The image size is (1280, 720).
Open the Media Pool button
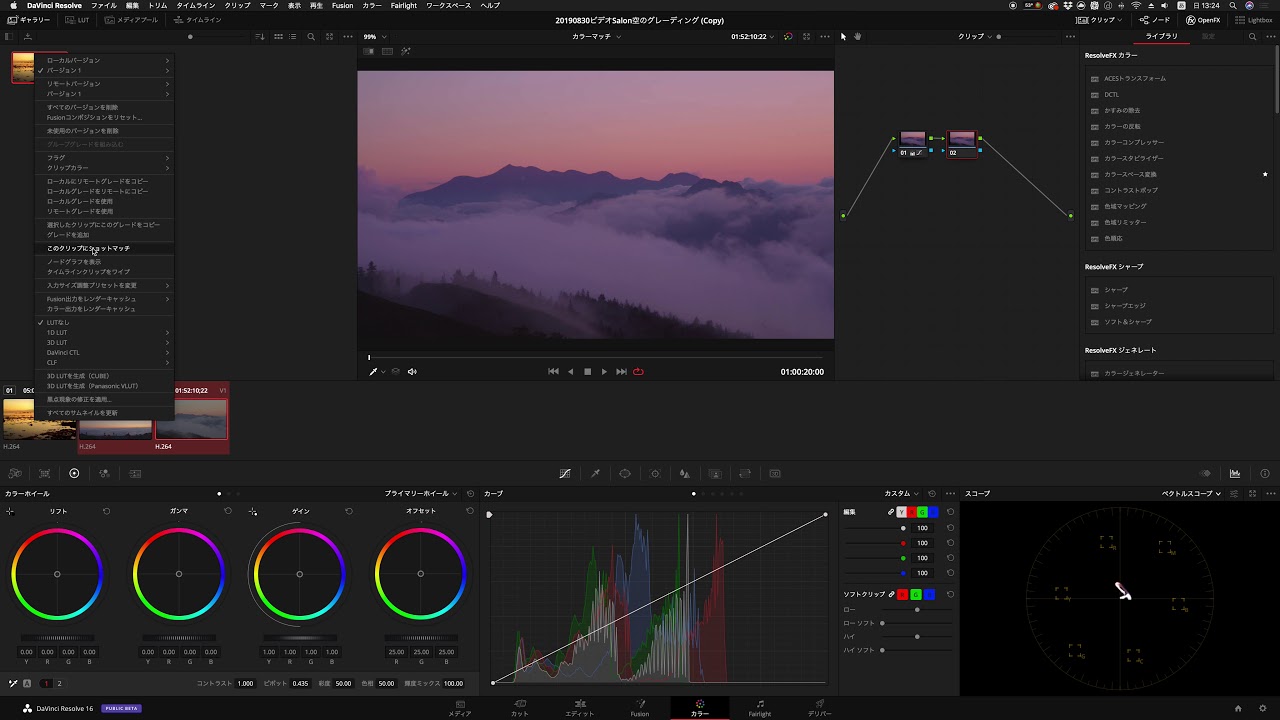tap(132, 20)
